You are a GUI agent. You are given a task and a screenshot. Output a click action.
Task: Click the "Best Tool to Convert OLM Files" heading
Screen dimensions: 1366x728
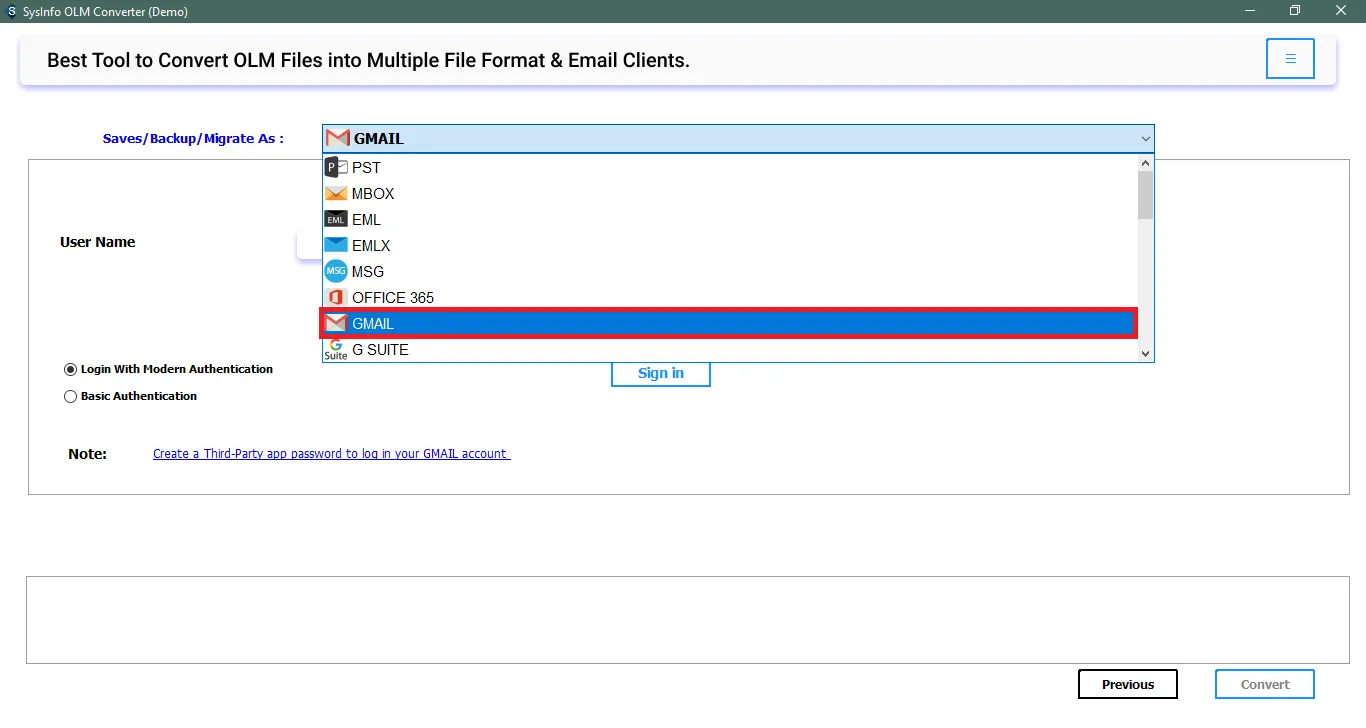point(368,60)
